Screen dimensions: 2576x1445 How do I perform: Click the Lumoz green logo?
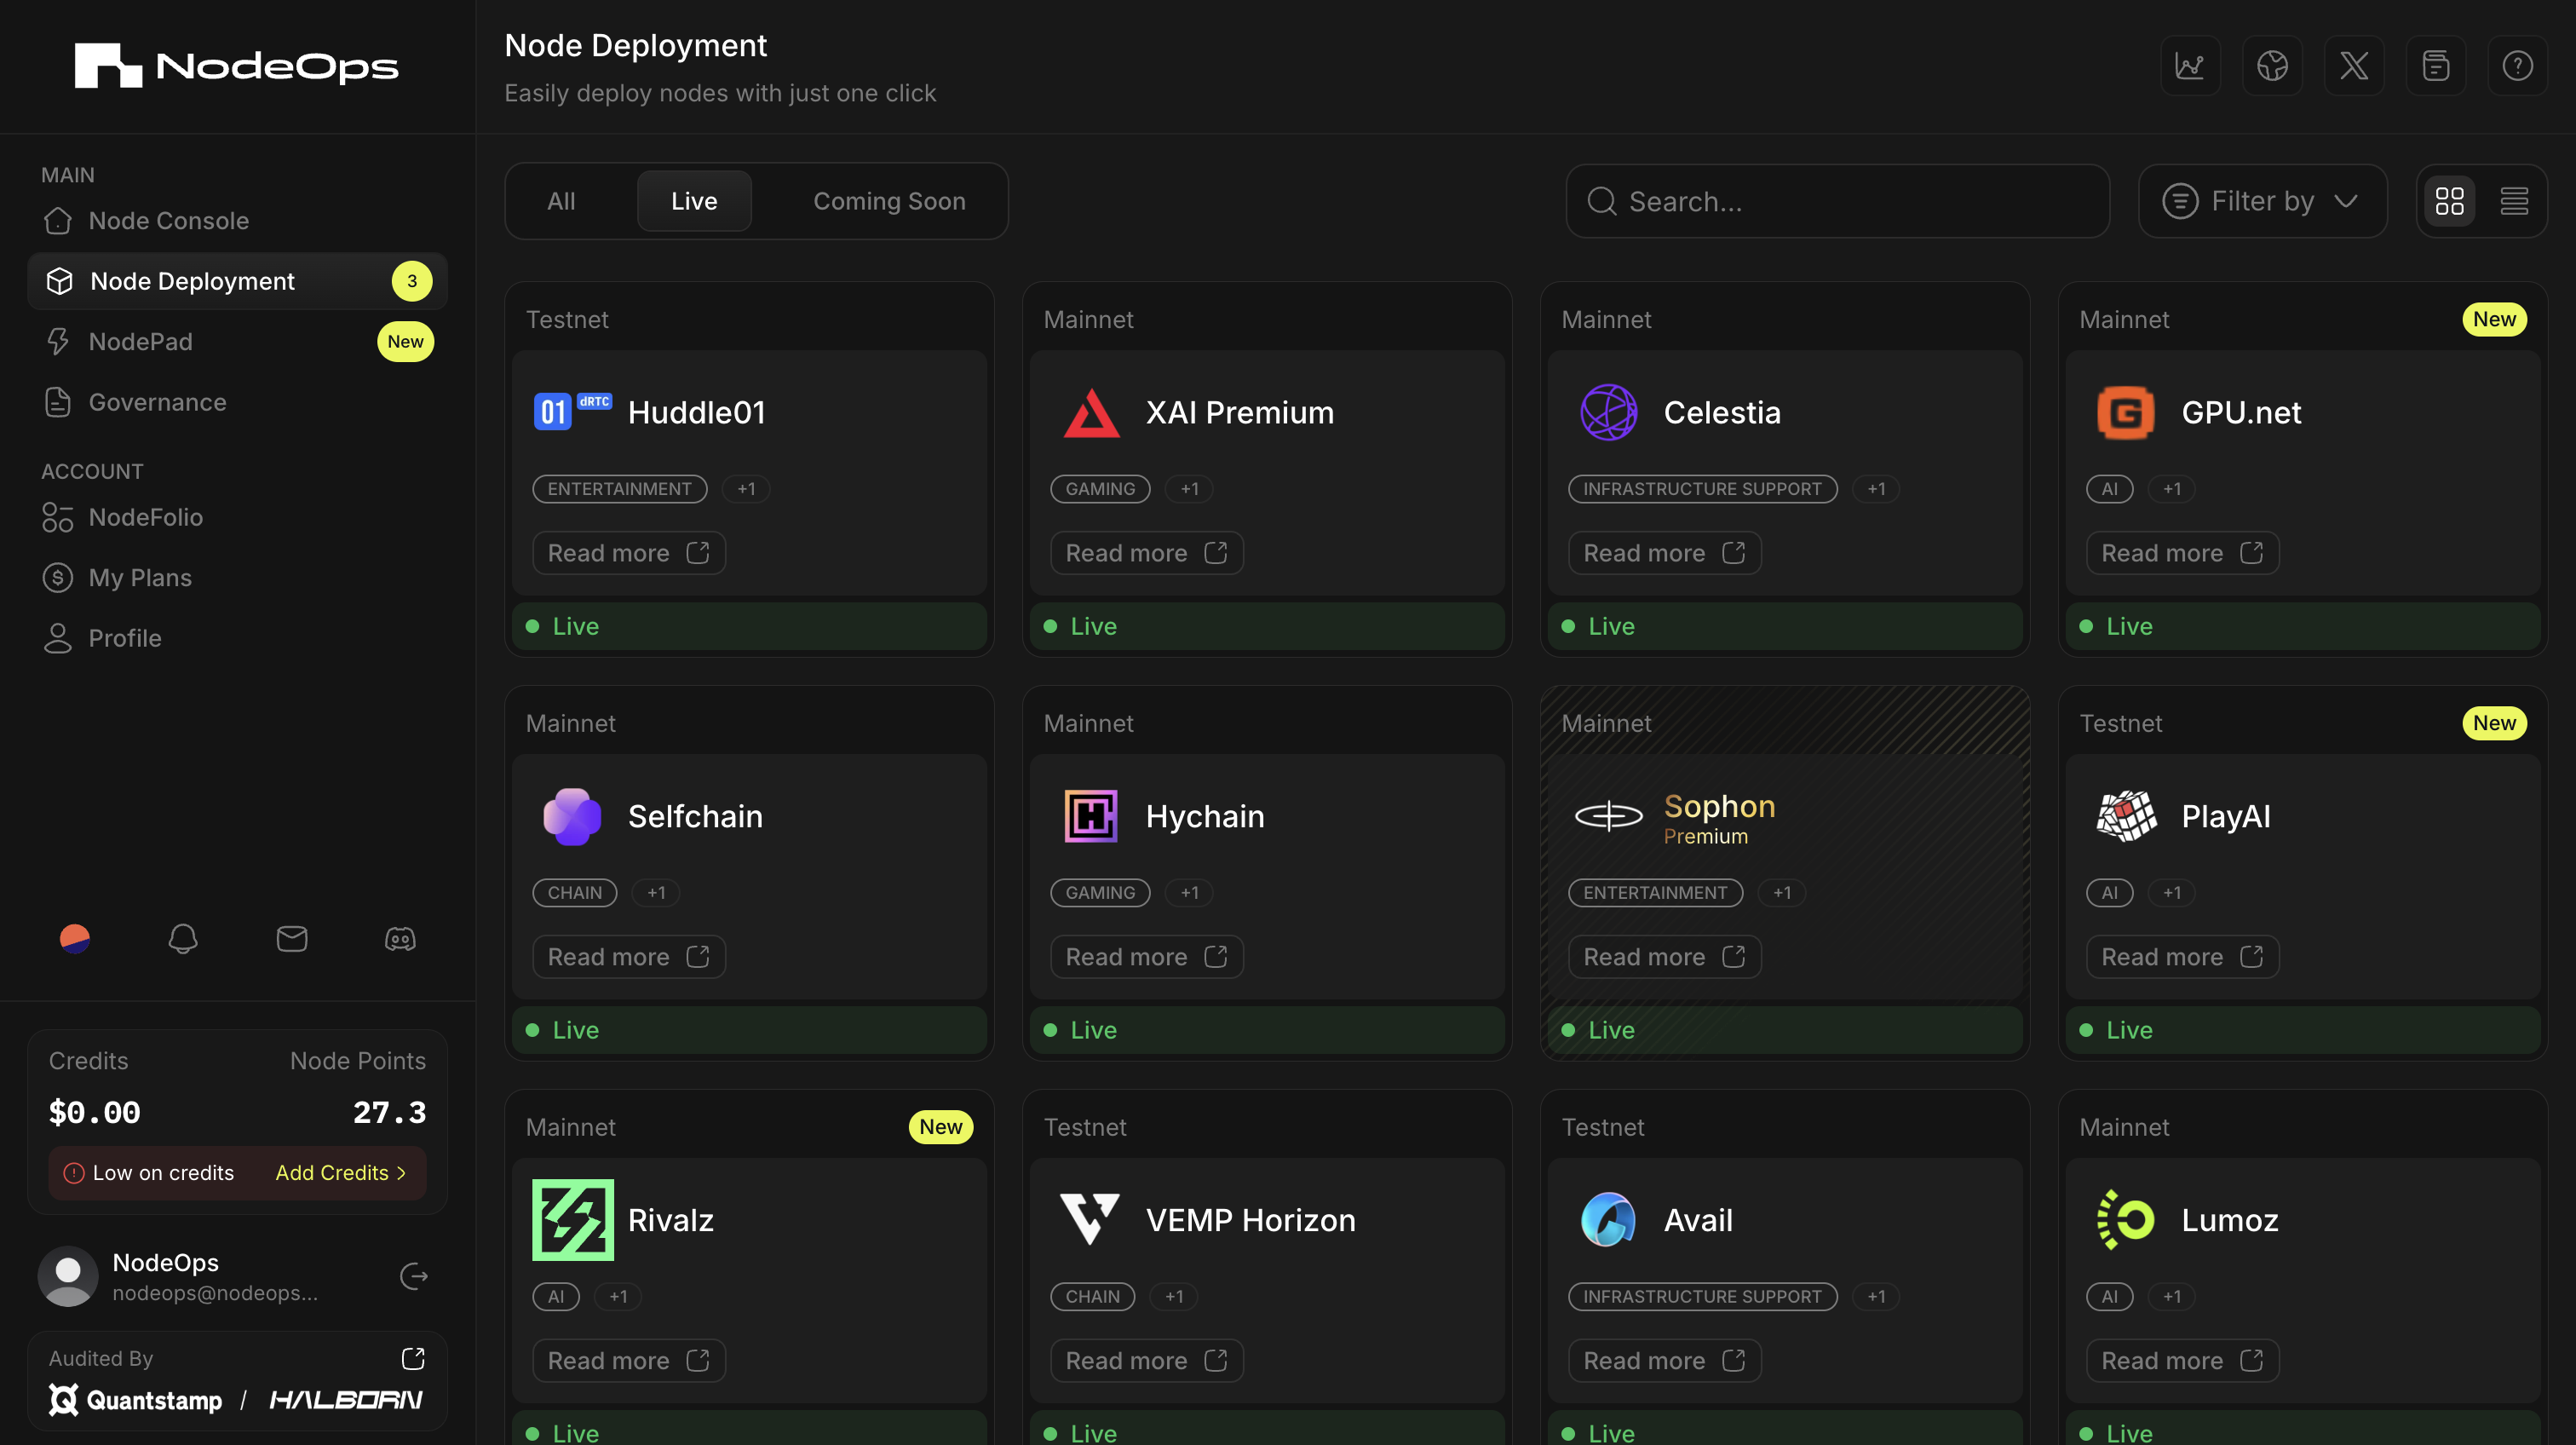(x=2125, y=1220)
